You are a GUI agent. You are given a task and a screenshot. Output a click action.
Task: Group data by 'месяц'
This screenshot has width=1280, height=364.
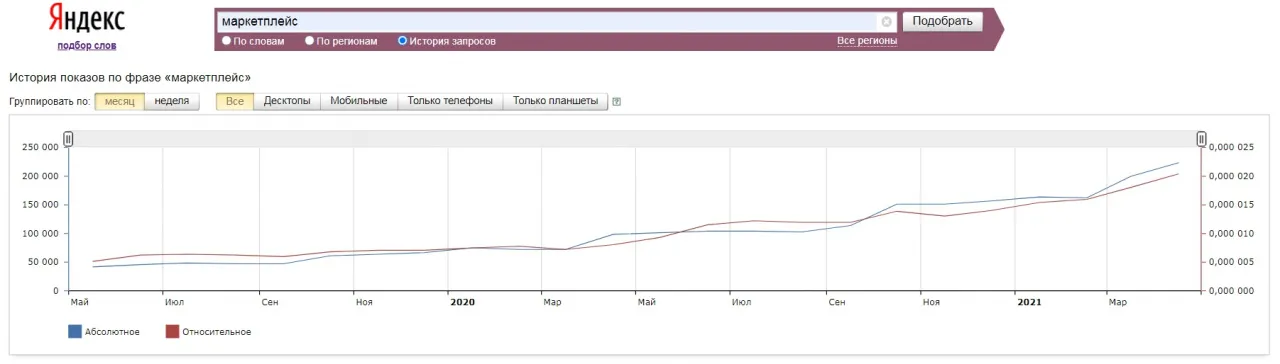click(119, 101)
